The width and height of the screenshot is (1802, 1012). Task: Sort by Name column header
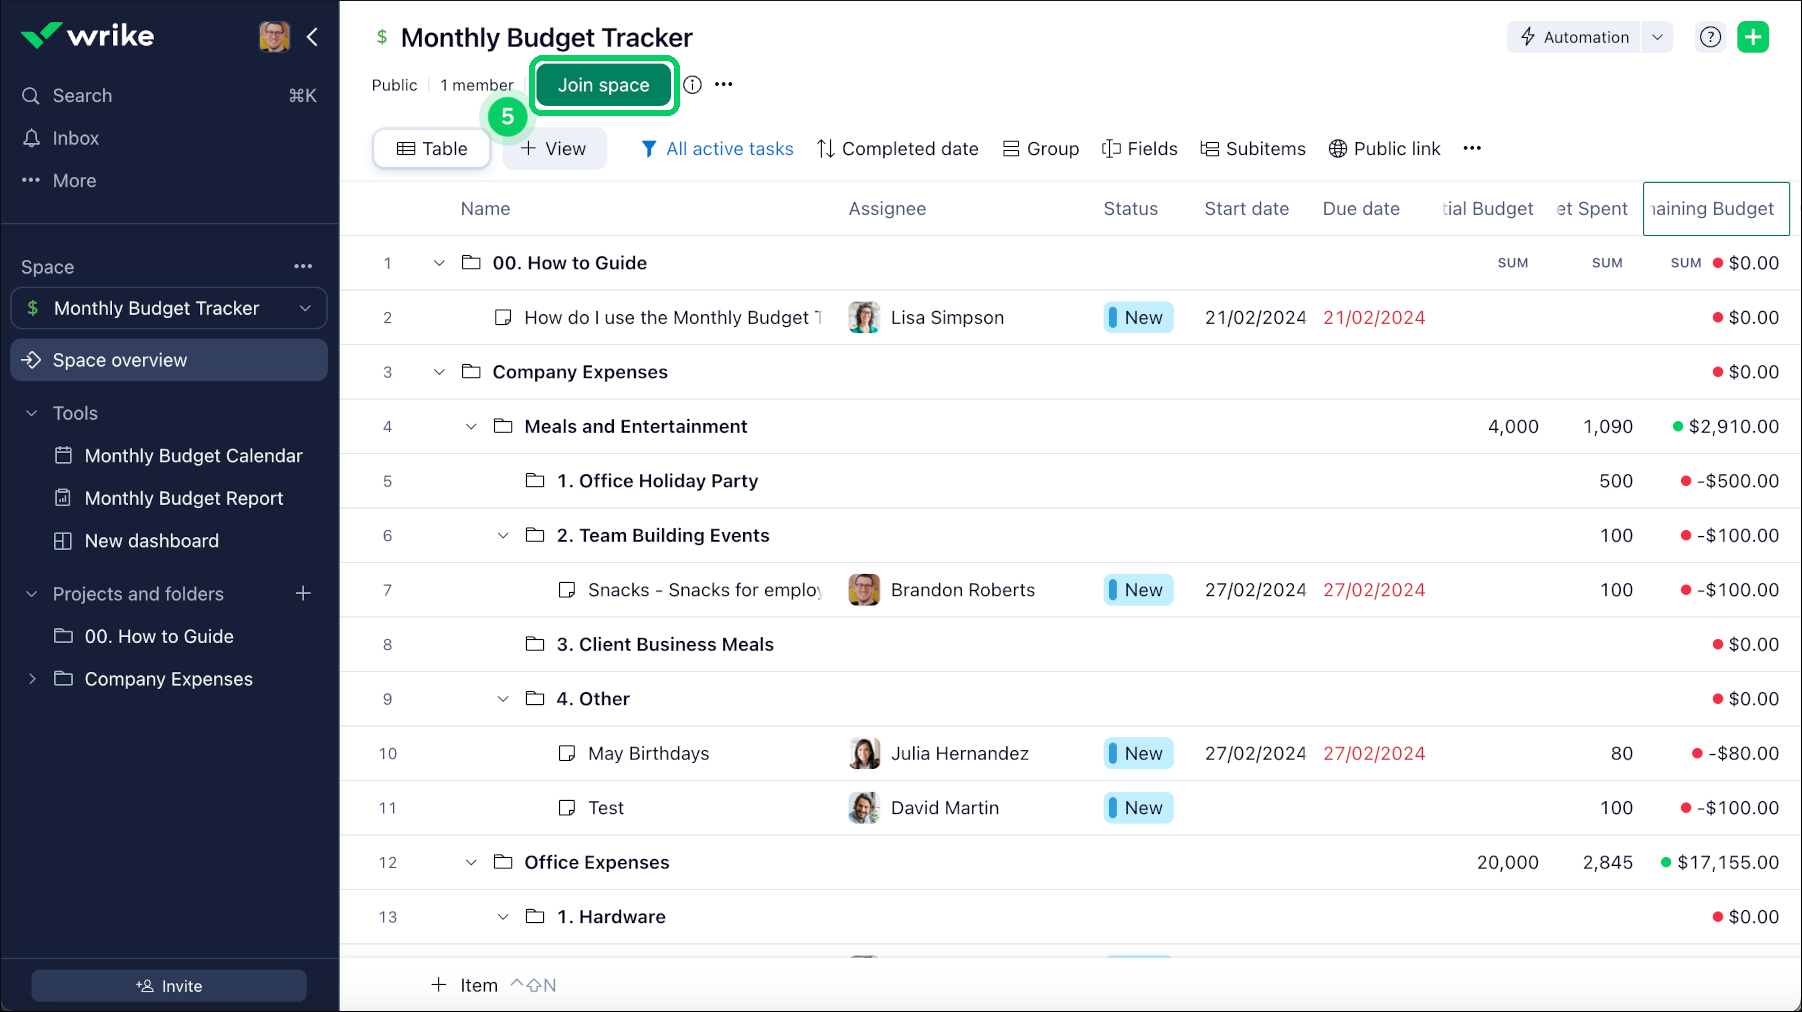coord(486,209)
